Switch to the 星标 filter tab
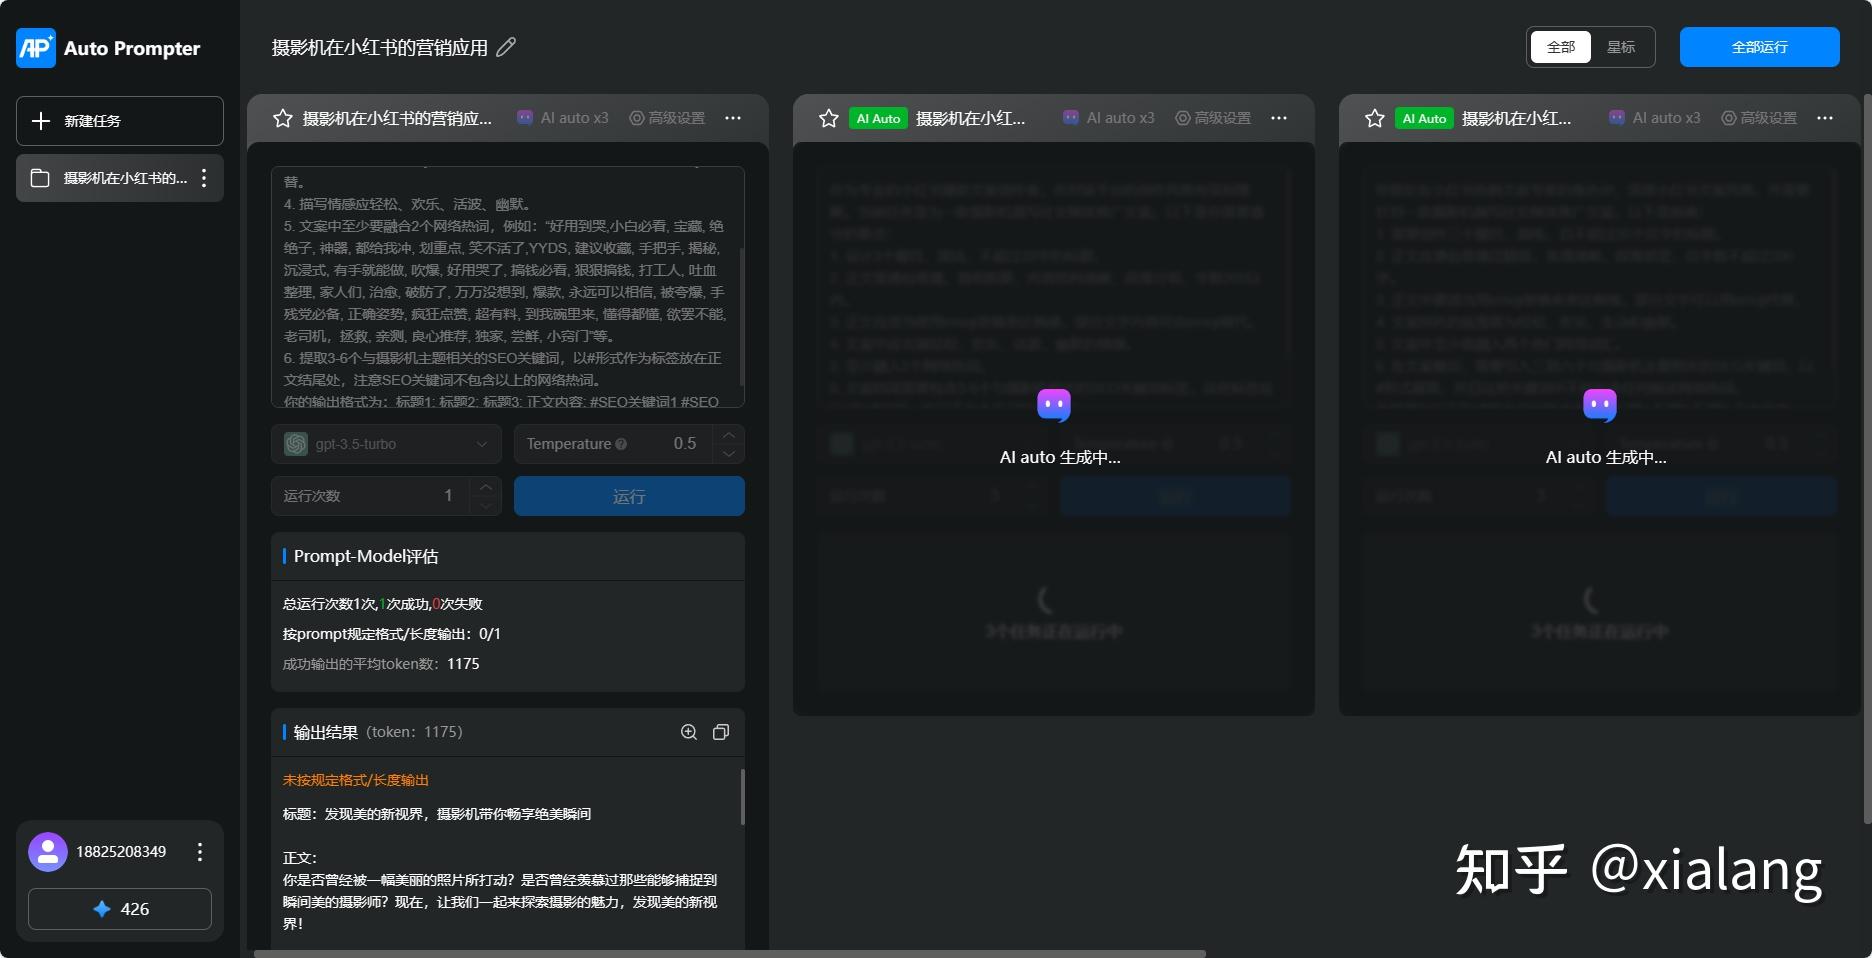Image resolution: width=1872 pixels, height=958 pixels. 1621,47
